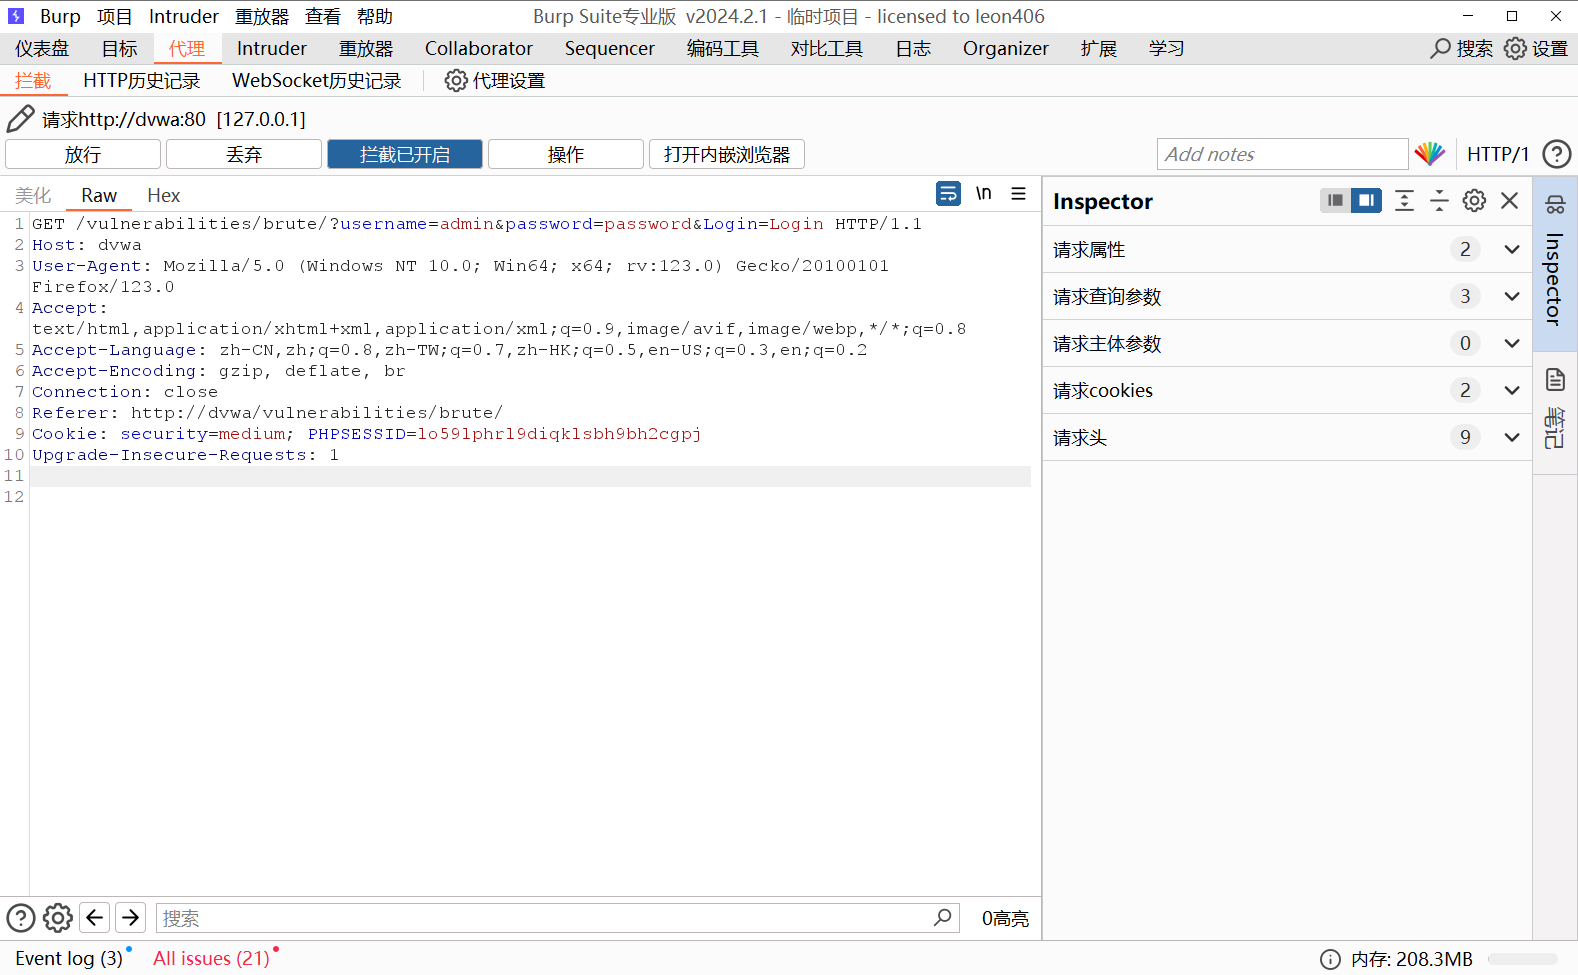Click the bottom 搜索 search field
Screen dimensions: 1578x975
point(557,918)
